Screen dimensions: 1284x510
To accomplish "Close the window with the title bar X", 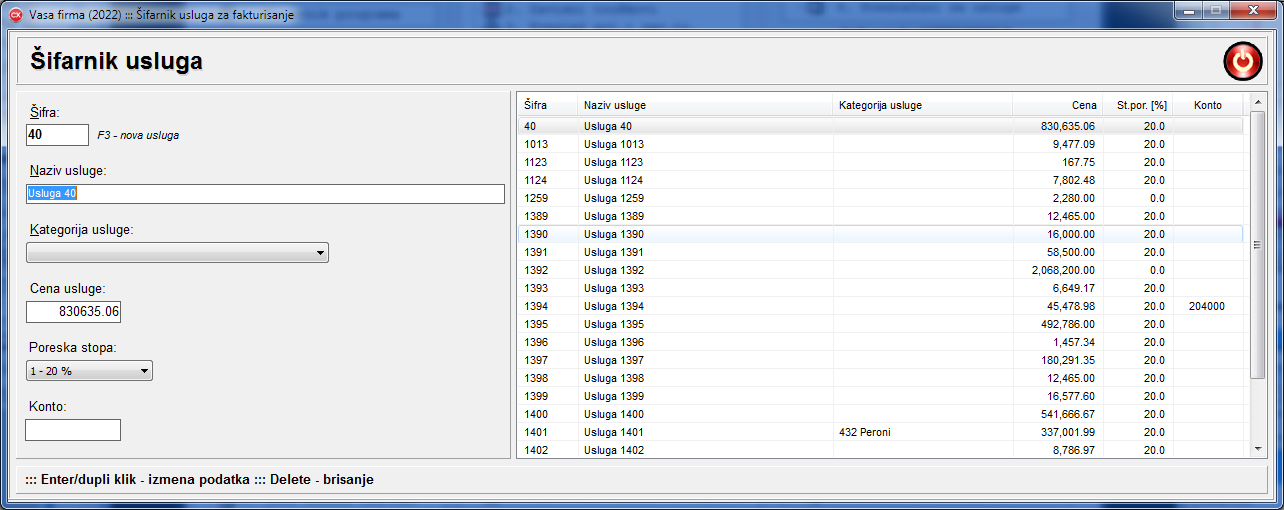I will [1251, 9].
